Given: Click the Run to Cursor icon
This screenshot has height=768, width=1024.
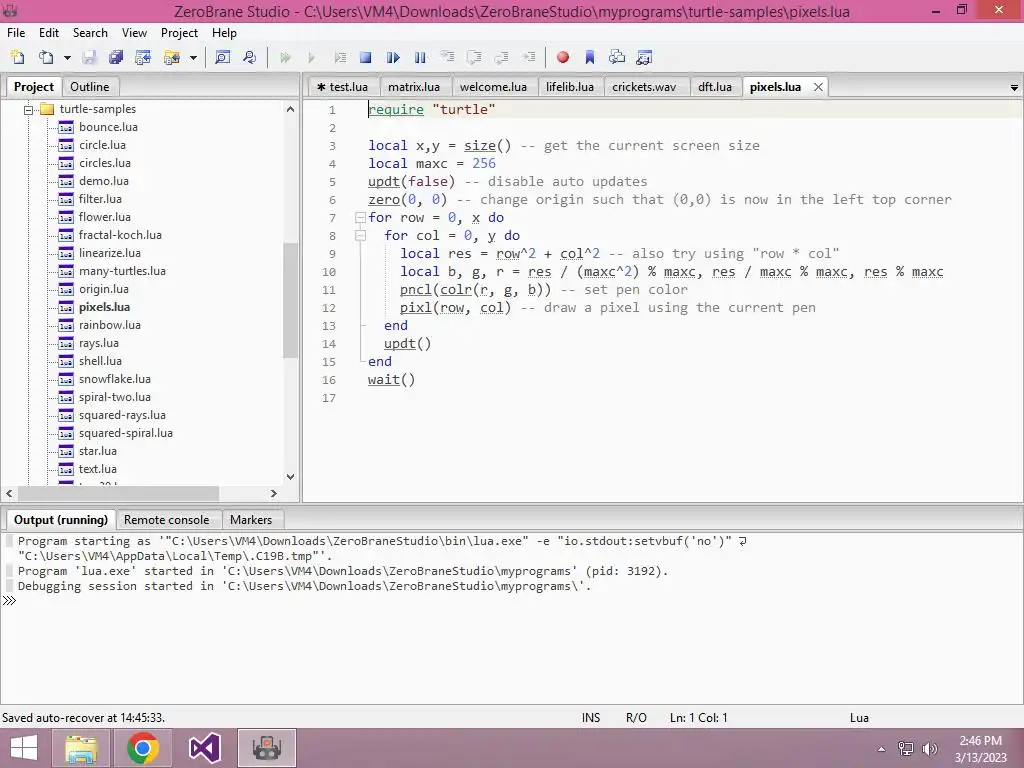Looking at the screenshot, I should (x=528, y=57).
